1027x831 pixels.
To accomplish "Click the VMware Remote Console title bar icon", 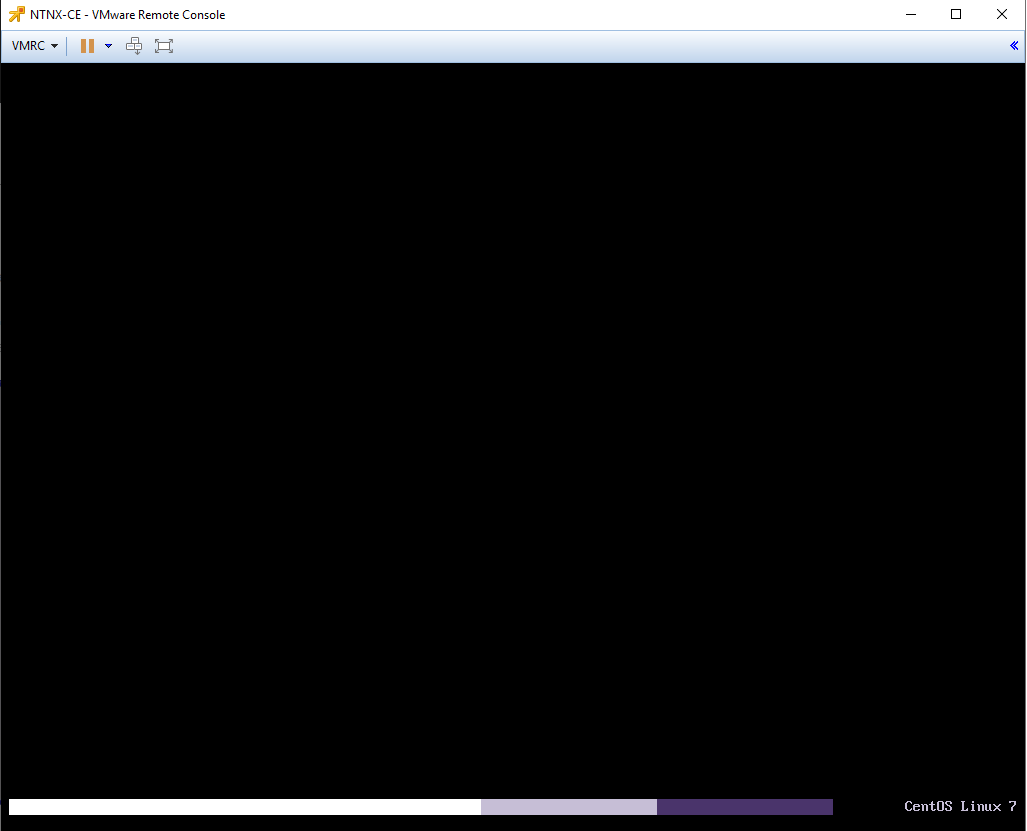I will click(x=17, y=15).
